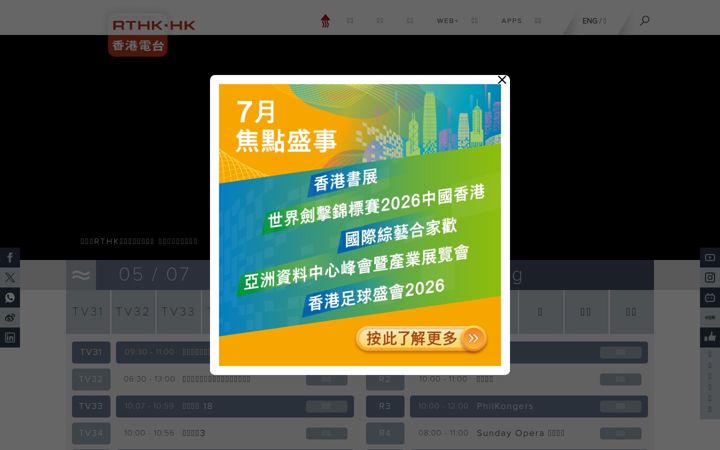Click the TV33 row label in schedule
720x450 pixels.
click(x=91, y=406)
